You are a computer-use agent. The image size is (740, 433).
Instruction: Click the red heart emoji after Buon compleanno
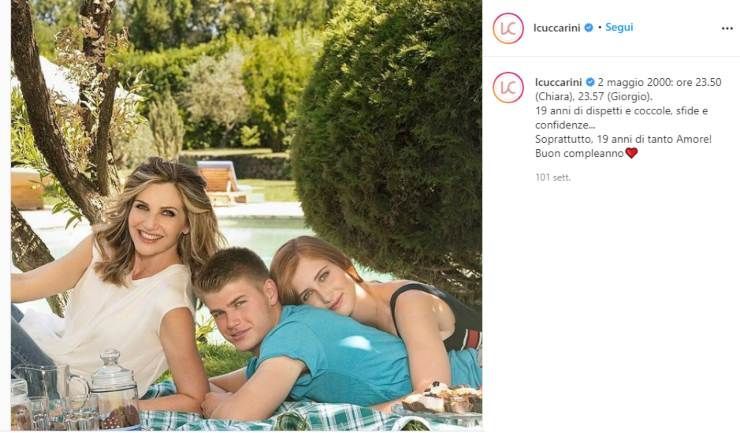coord(631,153)
